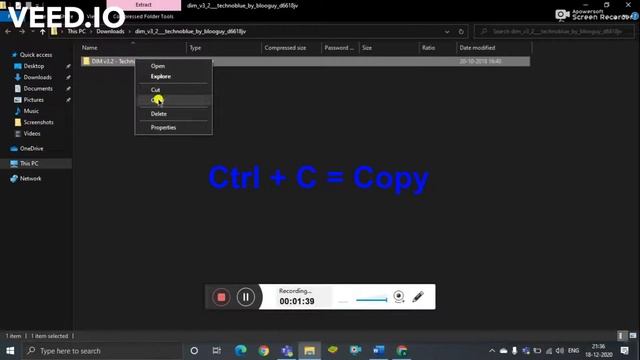Show hidden system tray icons
This screenshot has width=640, height=360.
tap(492, 351)
